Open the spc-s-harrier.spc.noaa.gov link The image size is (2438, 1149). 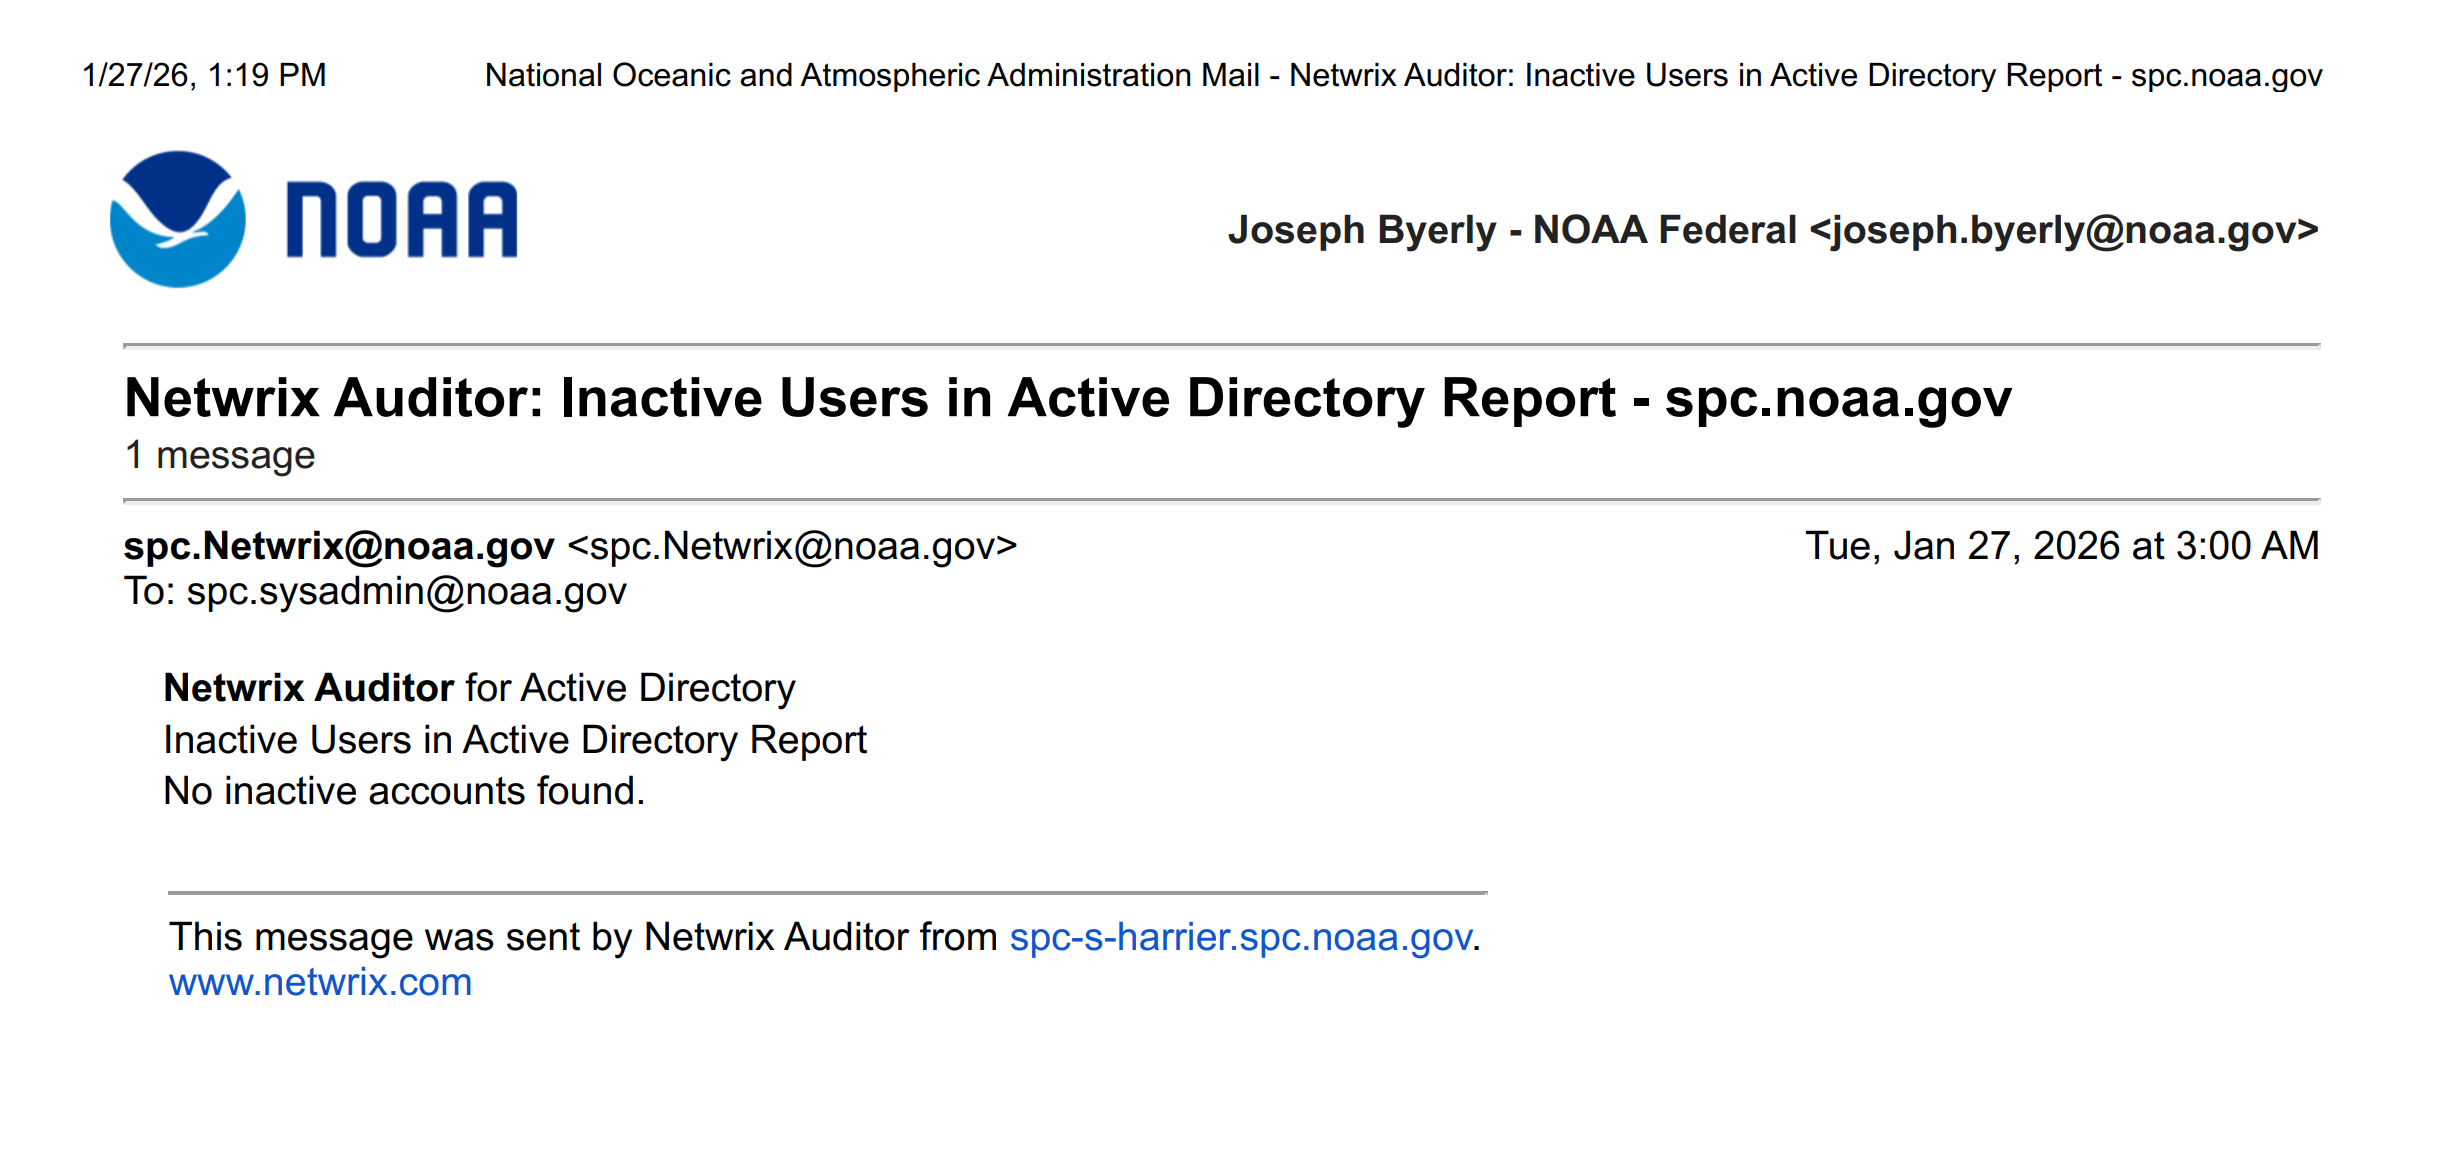(x=1240, y=937)
